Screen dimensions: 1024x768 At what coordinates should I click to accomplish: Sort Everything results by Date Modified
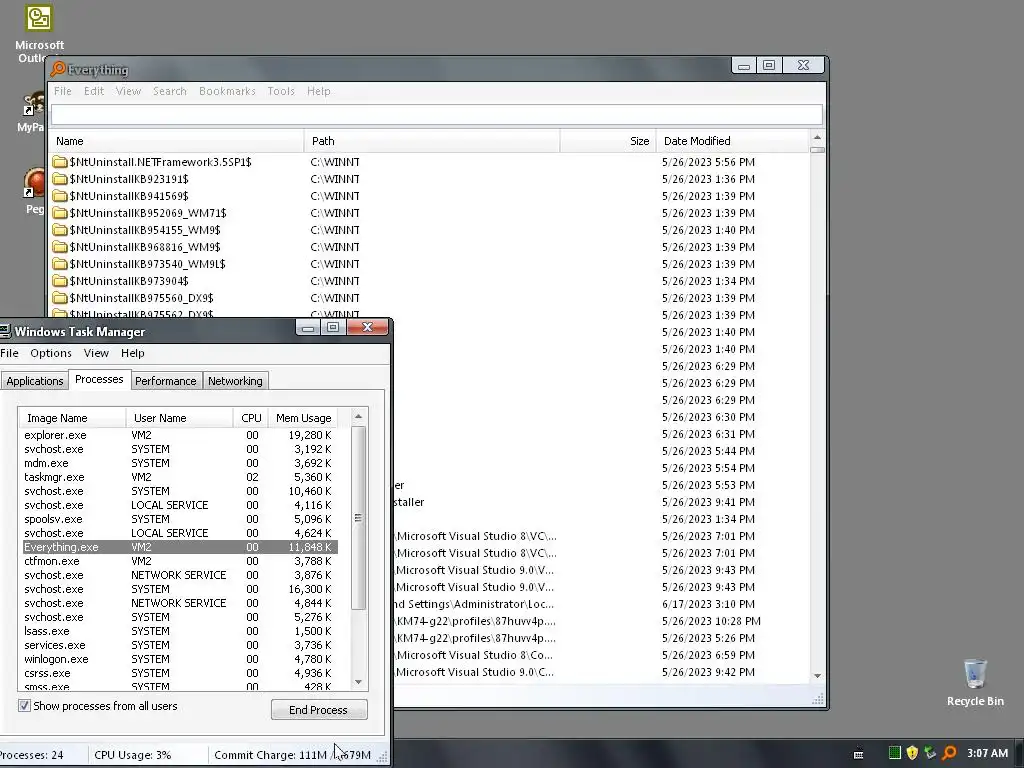click(732, 140)
